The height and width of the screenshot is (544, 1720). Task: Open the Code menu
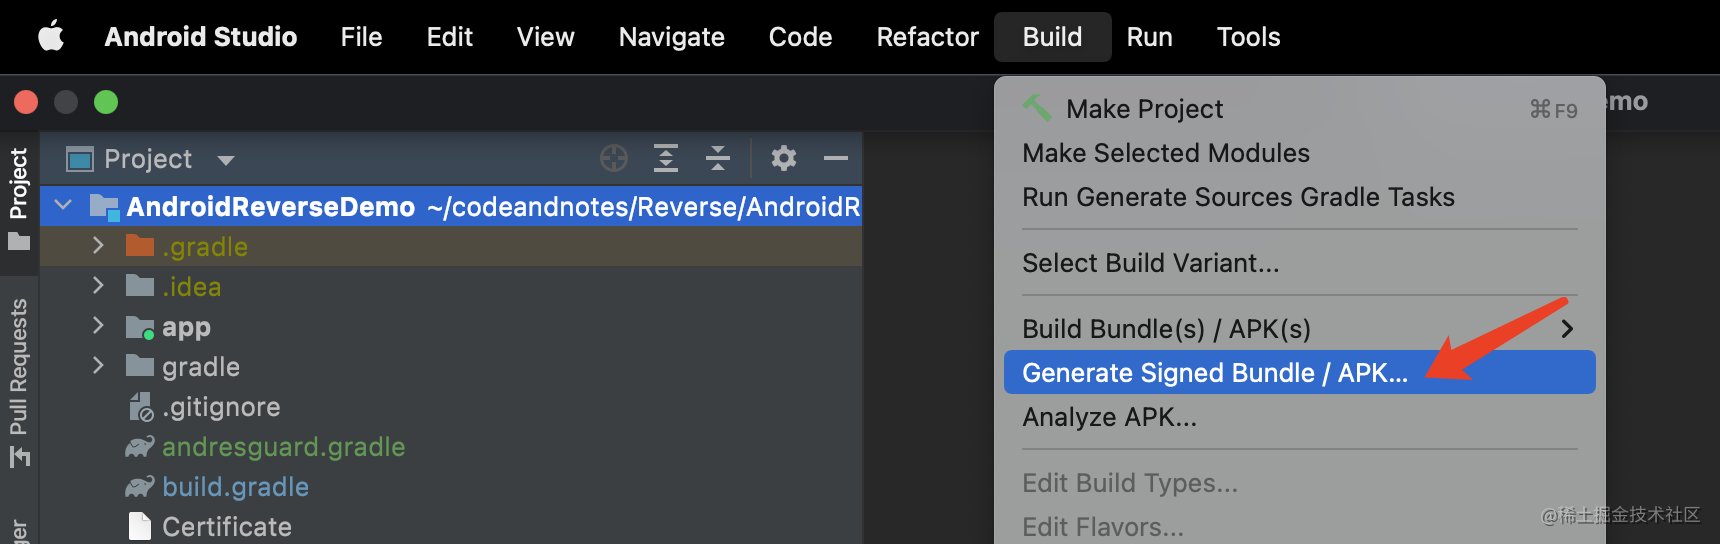[800, 37]
